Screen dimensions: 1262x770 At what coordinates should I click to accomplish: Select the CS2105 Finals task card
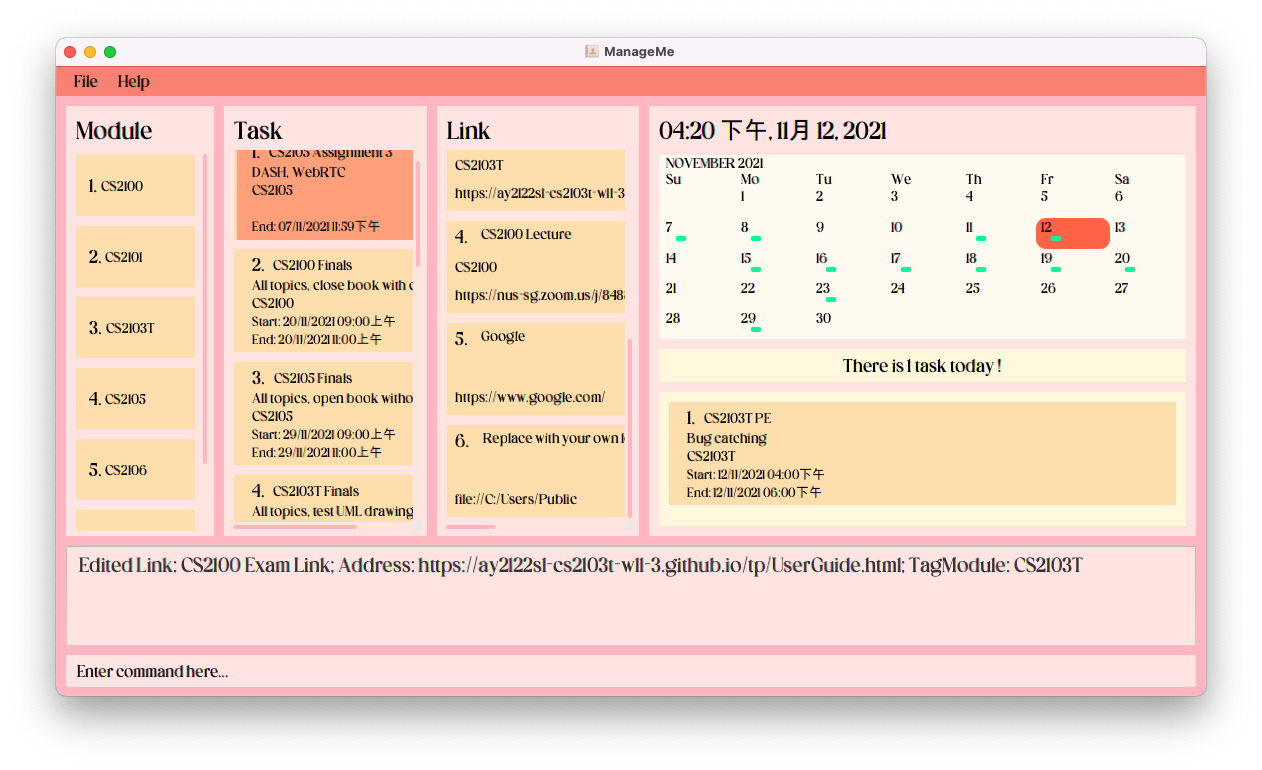(x=324, y=413)
